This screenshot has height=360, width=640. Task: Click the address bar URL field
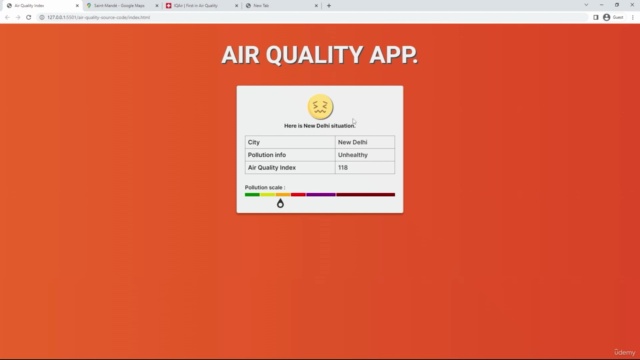pos(312,17)
